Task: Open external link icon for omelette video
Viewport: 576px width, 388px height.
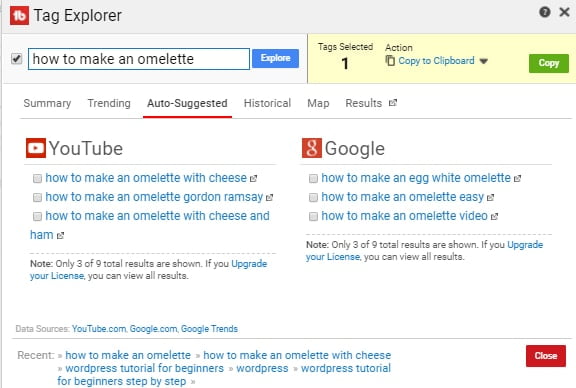Action: (494, 217)
